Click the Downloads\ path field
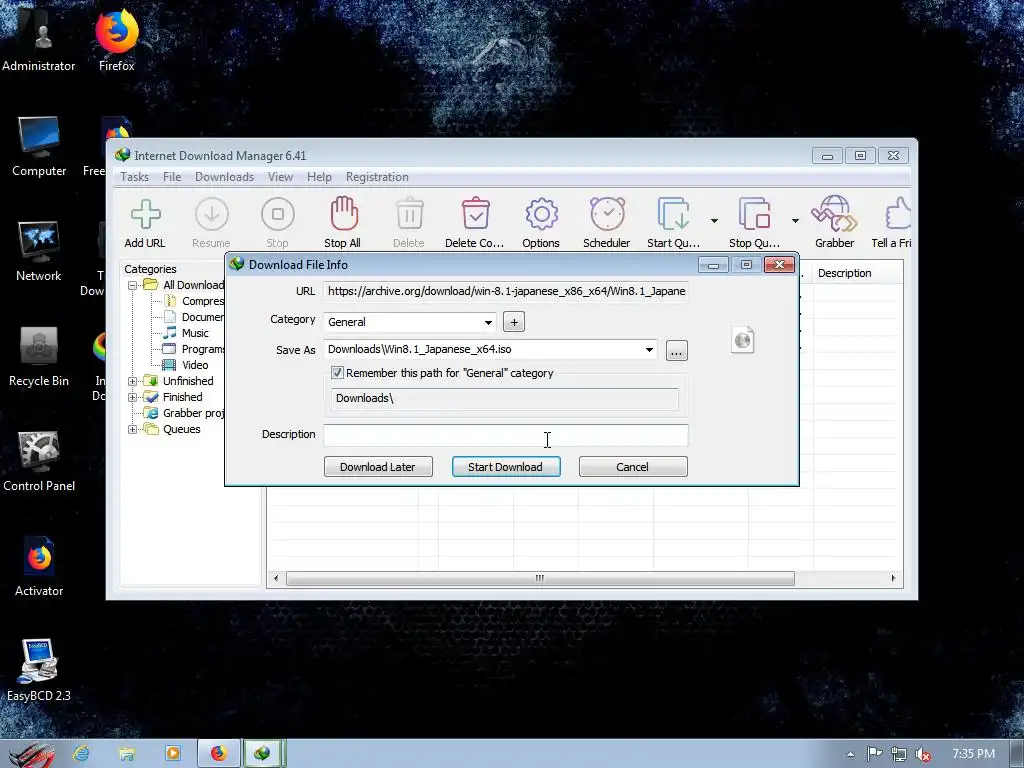 [504, 398]
